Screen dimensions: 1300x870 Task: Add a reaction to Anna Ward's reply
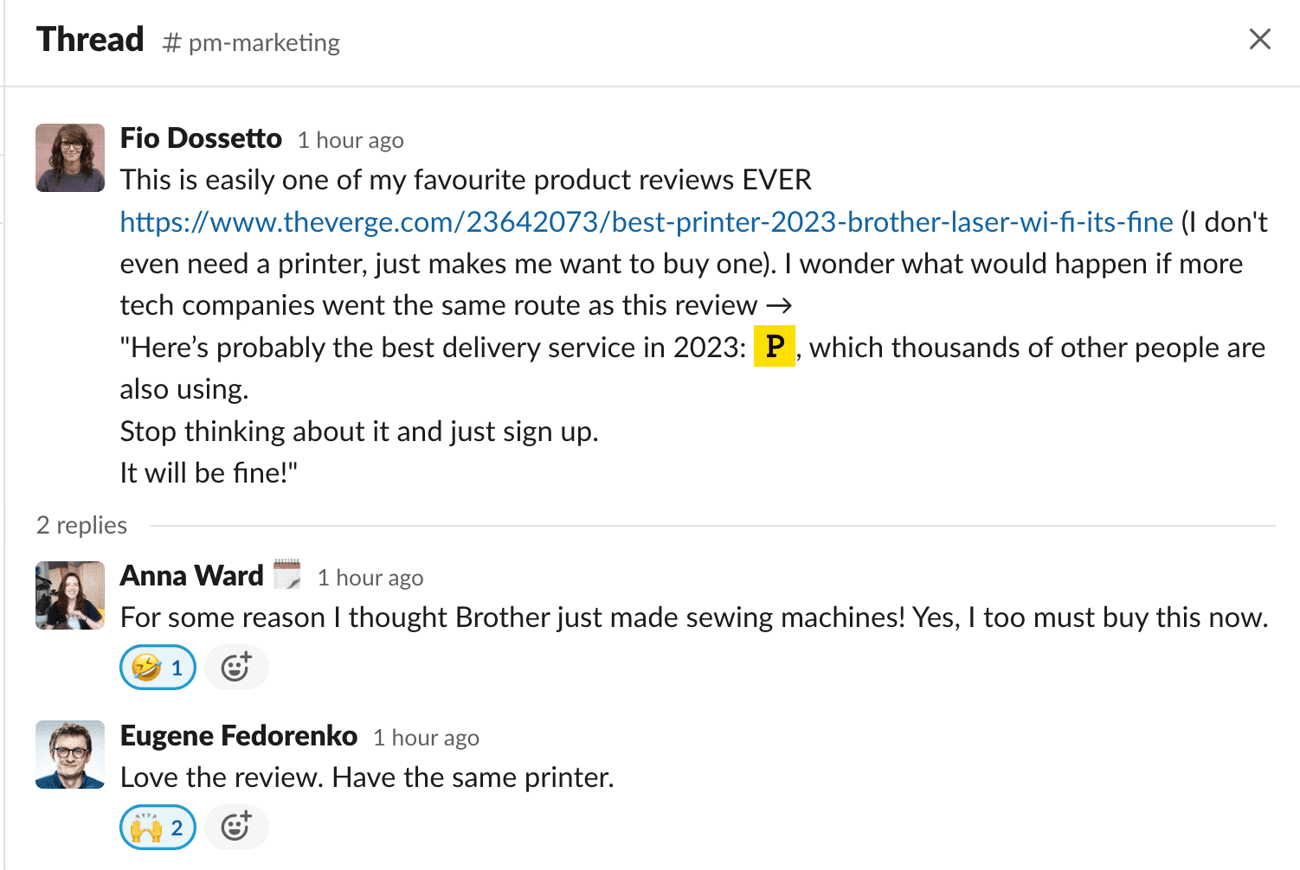[x=236, y=667]
